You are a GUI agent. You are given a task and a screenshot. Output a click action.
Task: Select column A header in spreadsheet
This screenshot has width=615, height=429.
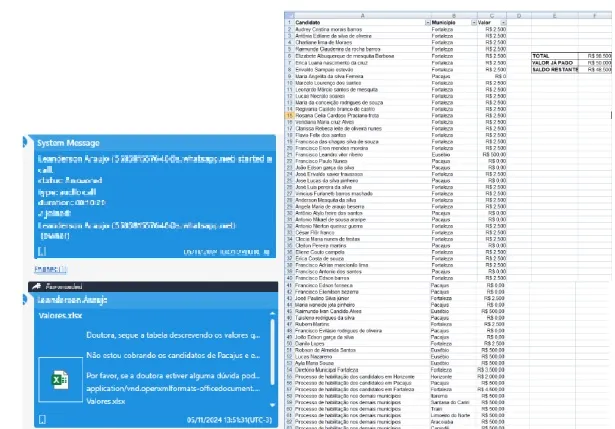coord(362,16)
